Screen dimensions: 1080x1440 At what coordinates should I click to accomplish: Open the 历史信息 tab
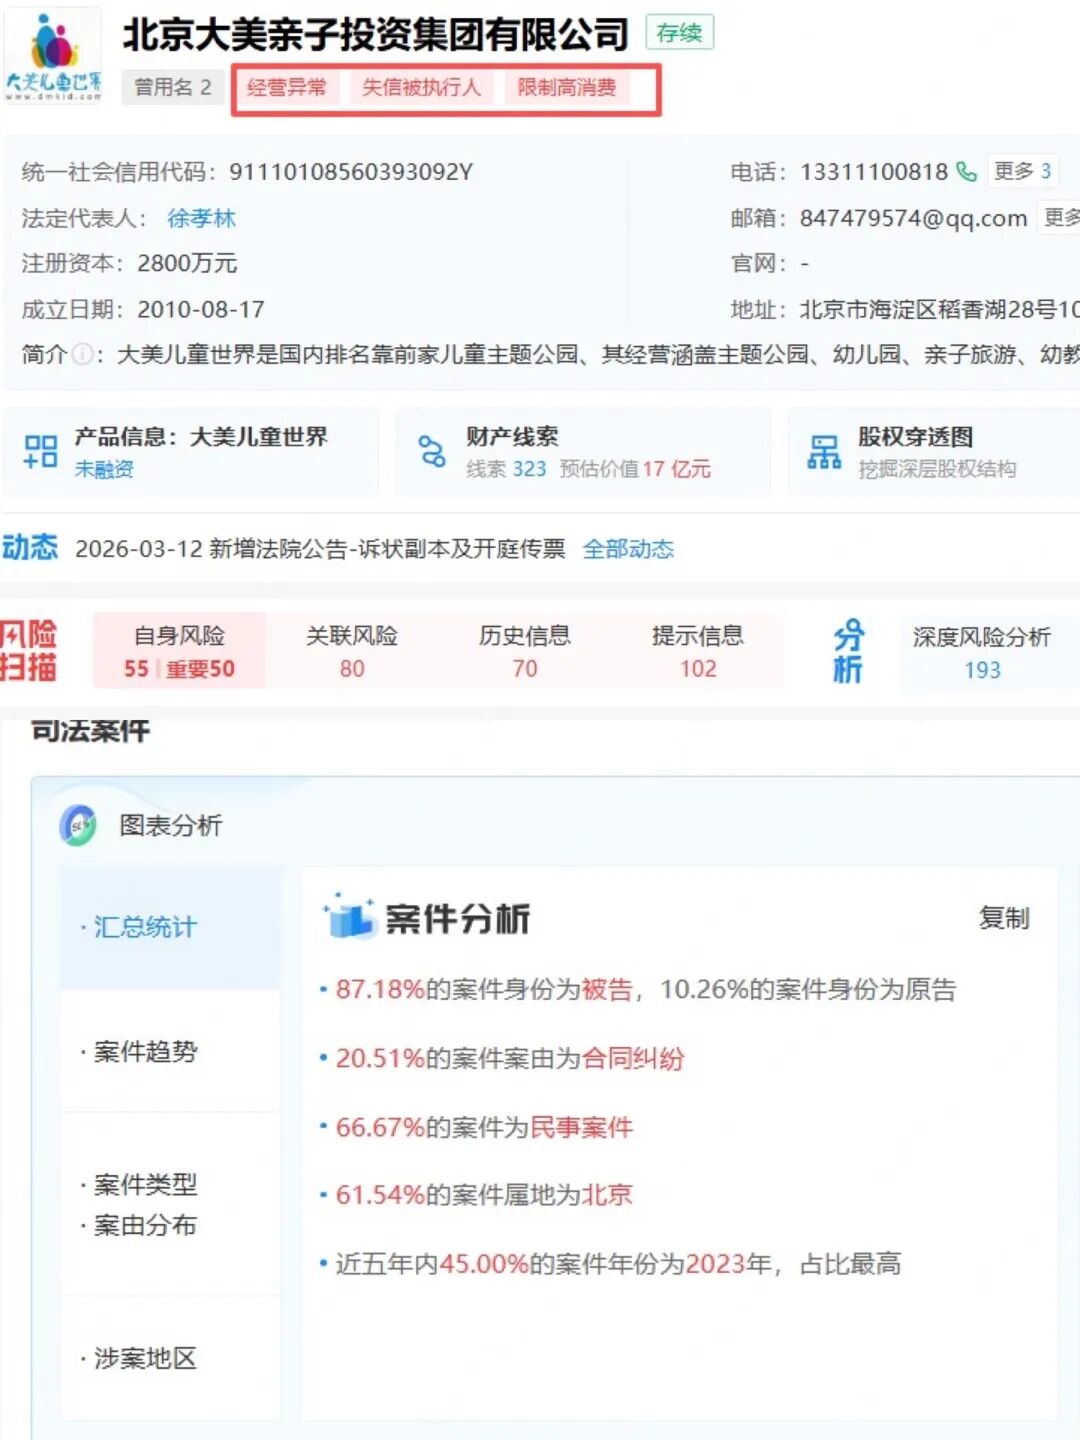tap(525, 651)
